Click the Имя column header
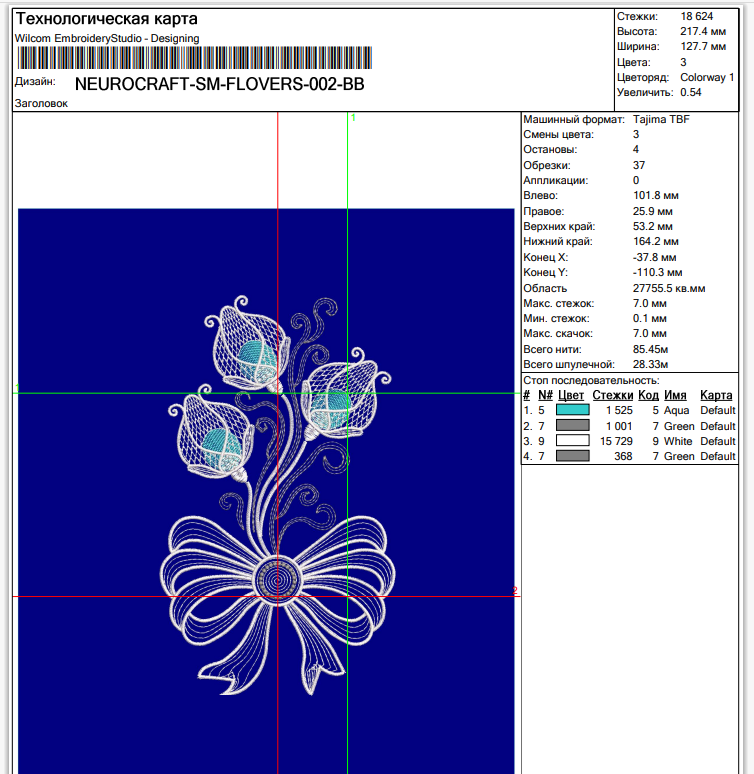 675,395
